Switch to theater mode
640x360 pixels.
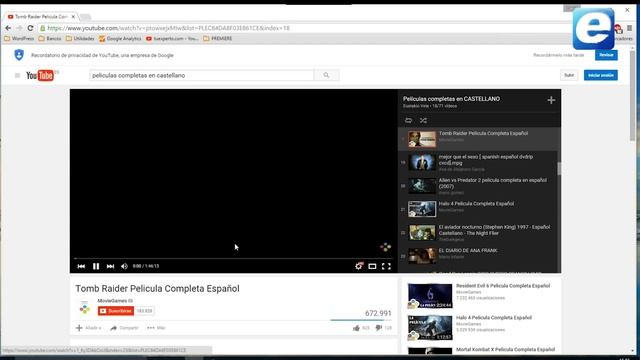click(x=372, y=267)
